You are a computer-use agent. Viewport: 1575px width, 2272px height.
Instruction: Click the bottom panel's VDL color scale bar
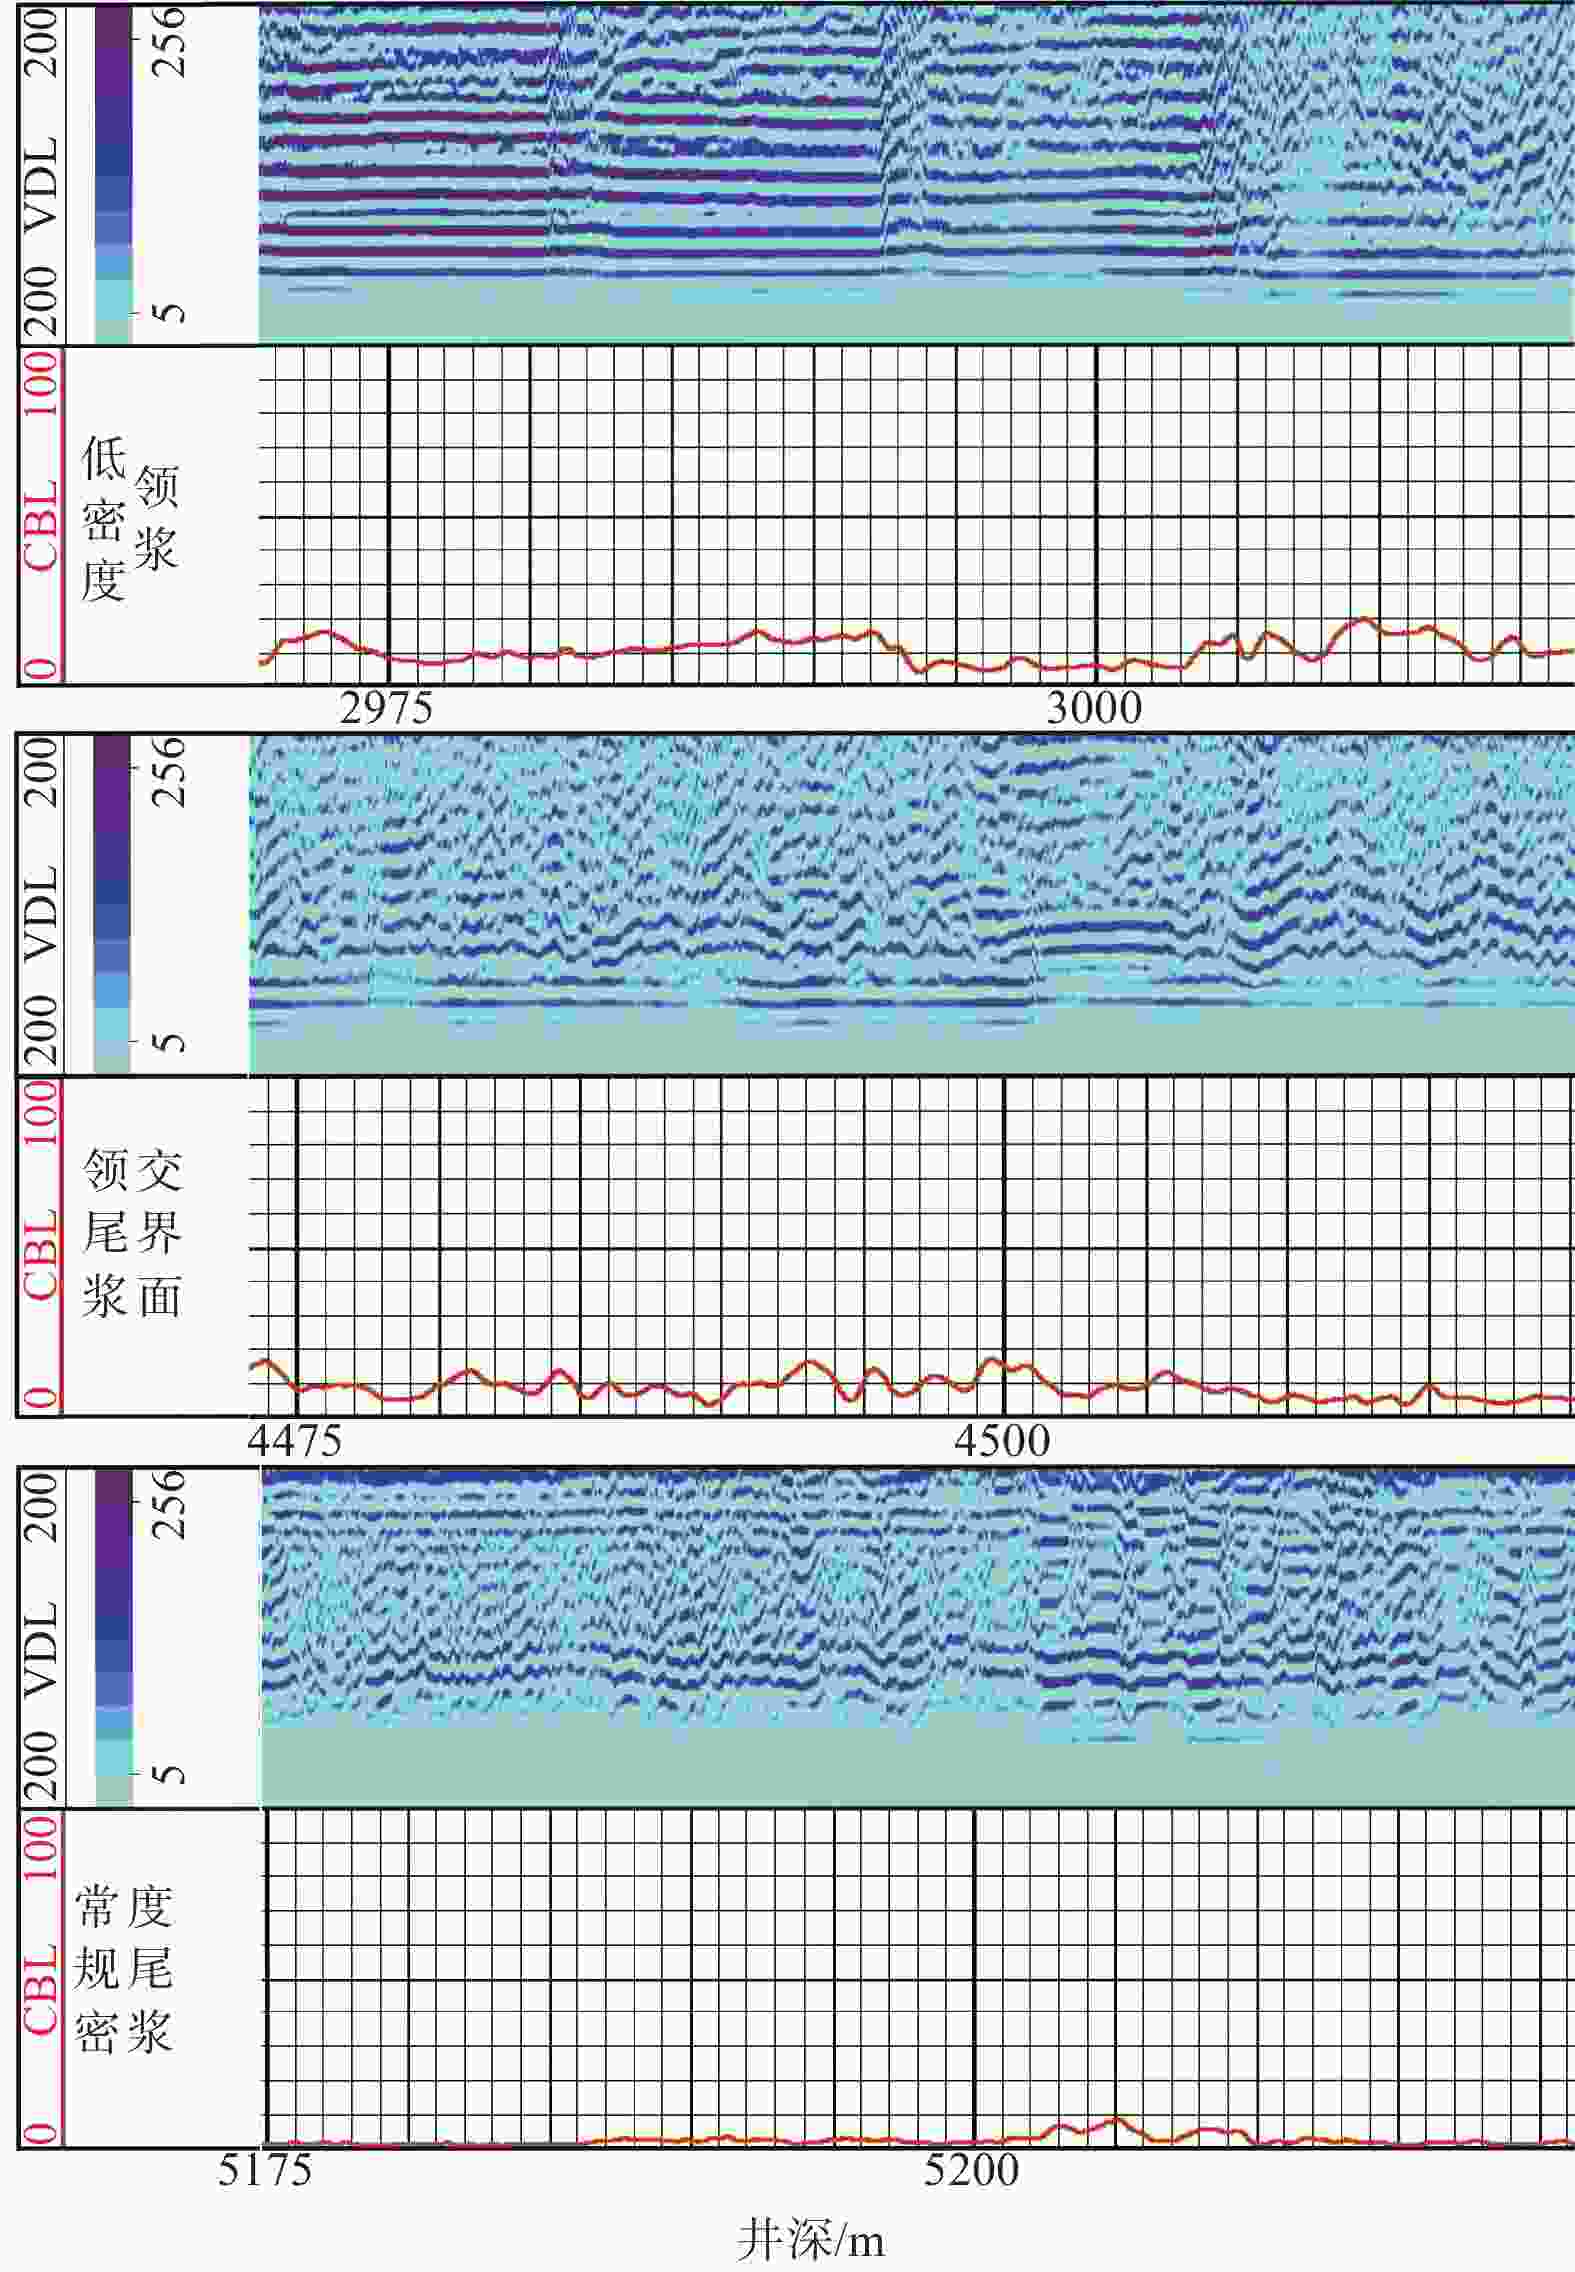[113, 1636]
